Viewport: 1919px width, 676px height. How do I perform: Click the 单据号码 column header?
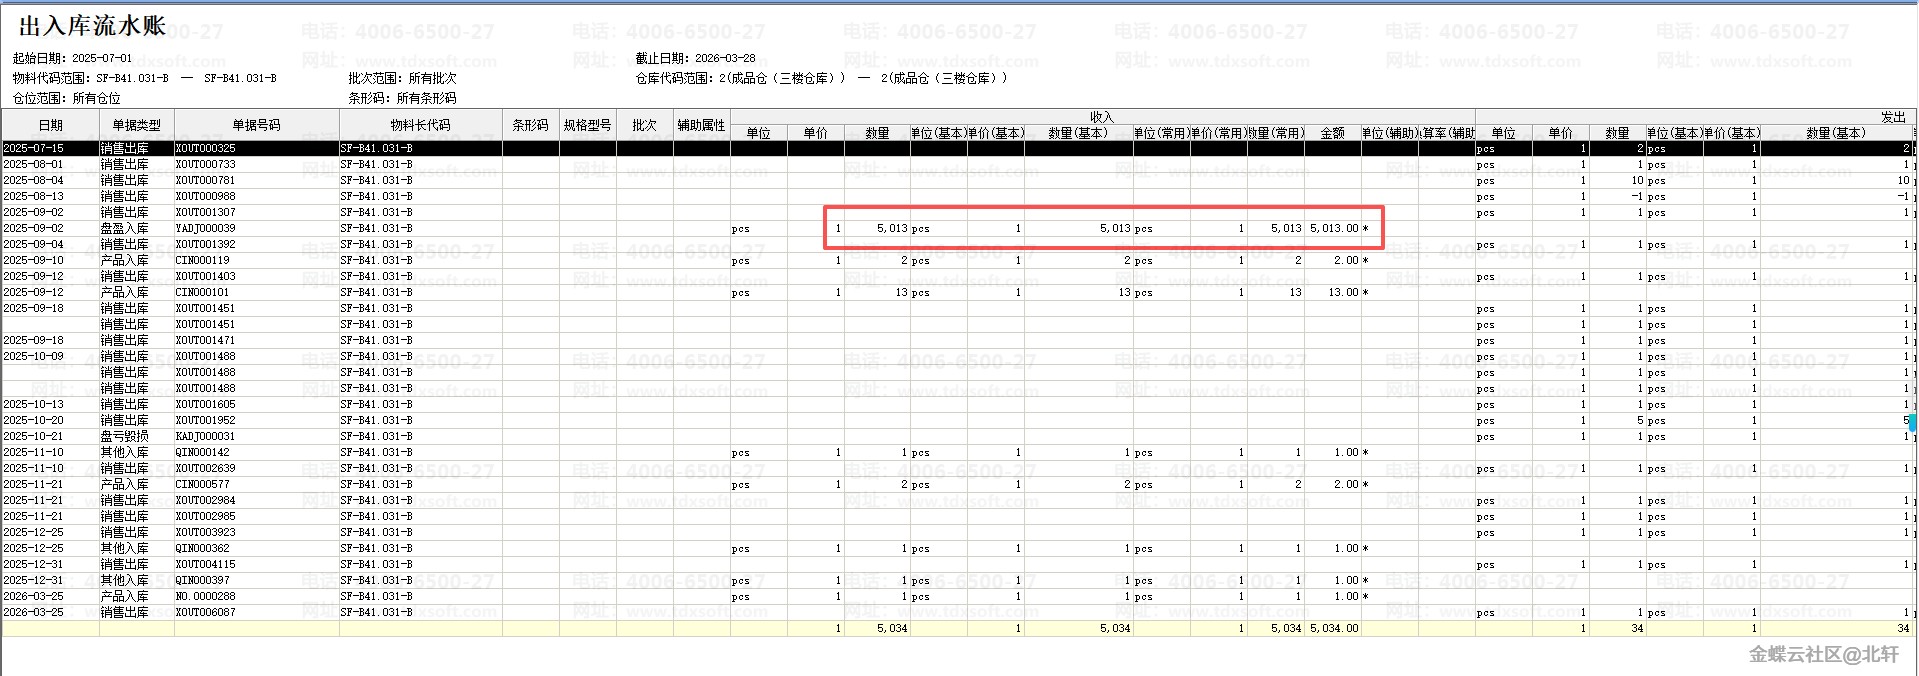256,125
